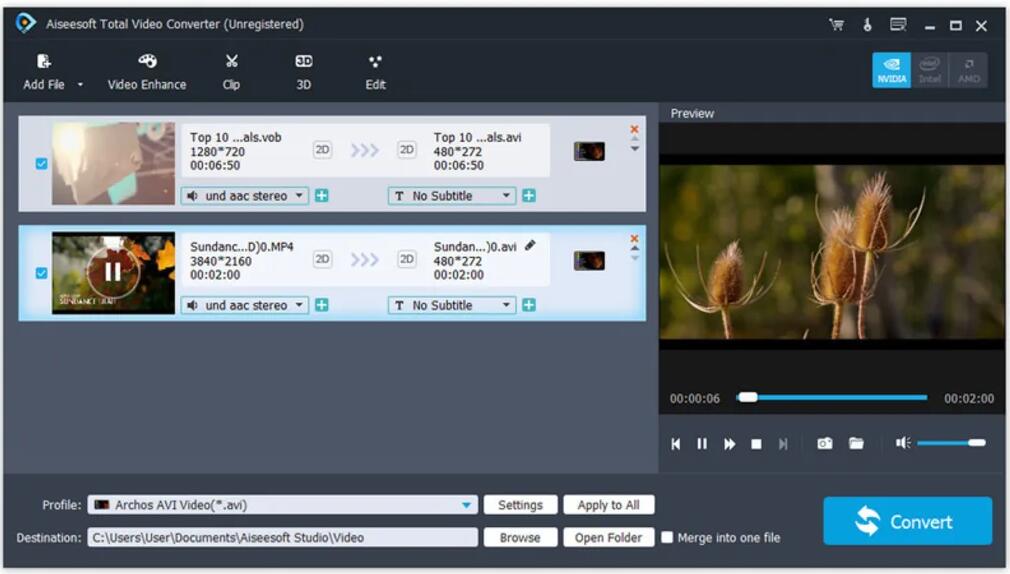Image resolution: width=1010 pixels, height=574 pixels.
Task: Click Sundanc...D)0.MP4 source name
Action: click(242, 247)
